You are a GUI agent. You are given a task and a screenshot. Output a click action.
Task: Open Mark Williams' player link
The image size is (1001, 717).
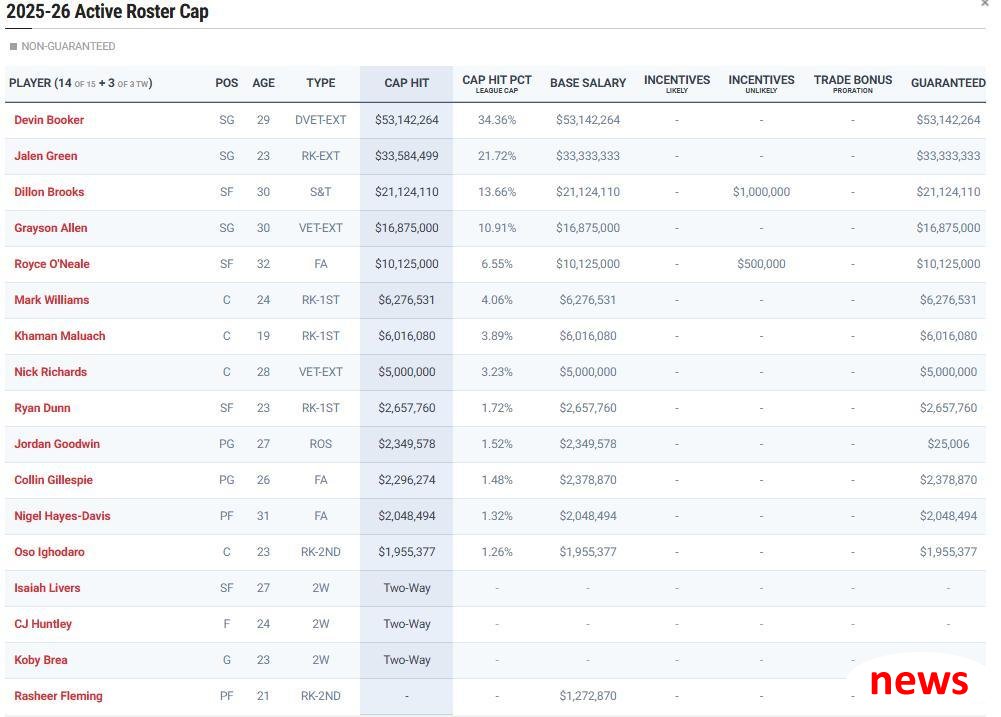coord(52,300)
